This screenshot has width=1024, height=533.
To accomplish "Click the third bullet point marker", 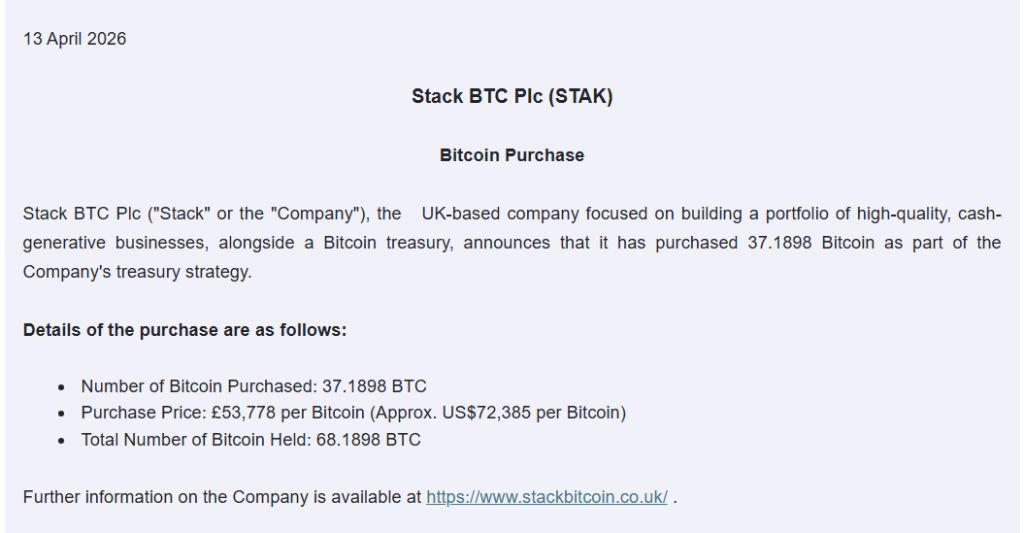I will click(x=62, y=441).
